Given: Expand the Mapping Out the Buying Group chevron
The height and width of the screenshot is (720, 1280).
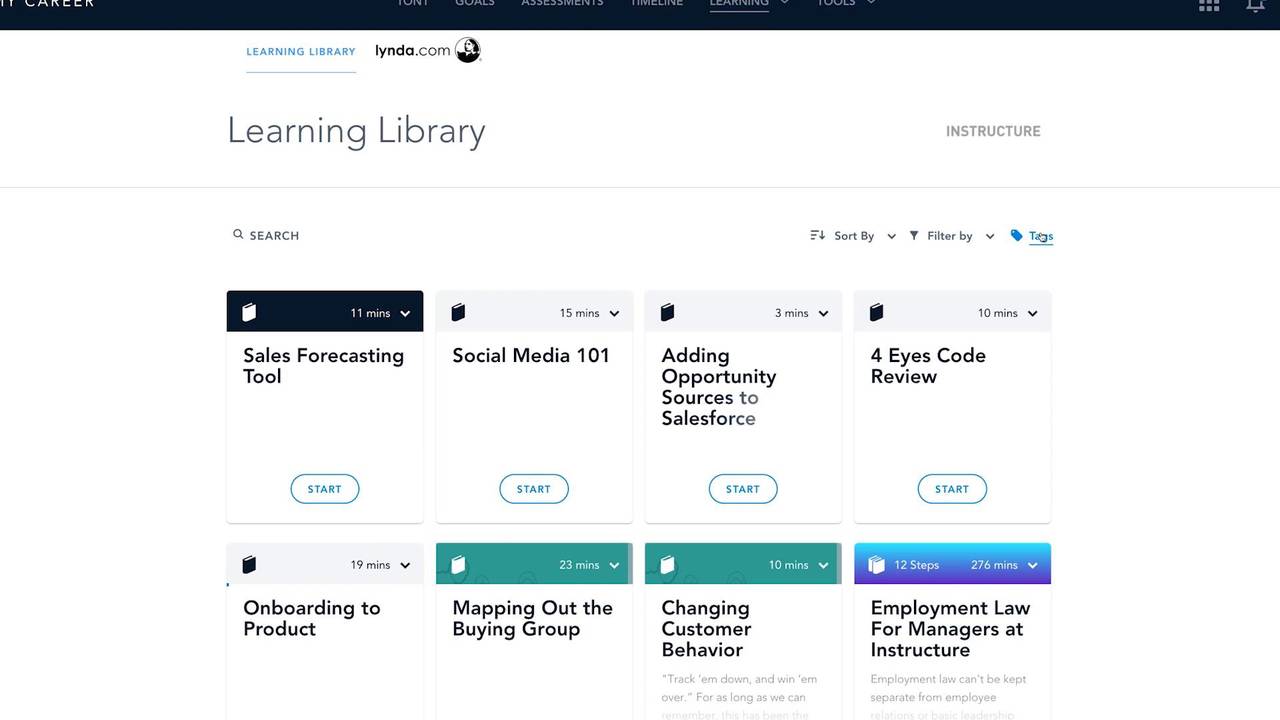Looking at the screenshot, I should [x=613, y=564].
